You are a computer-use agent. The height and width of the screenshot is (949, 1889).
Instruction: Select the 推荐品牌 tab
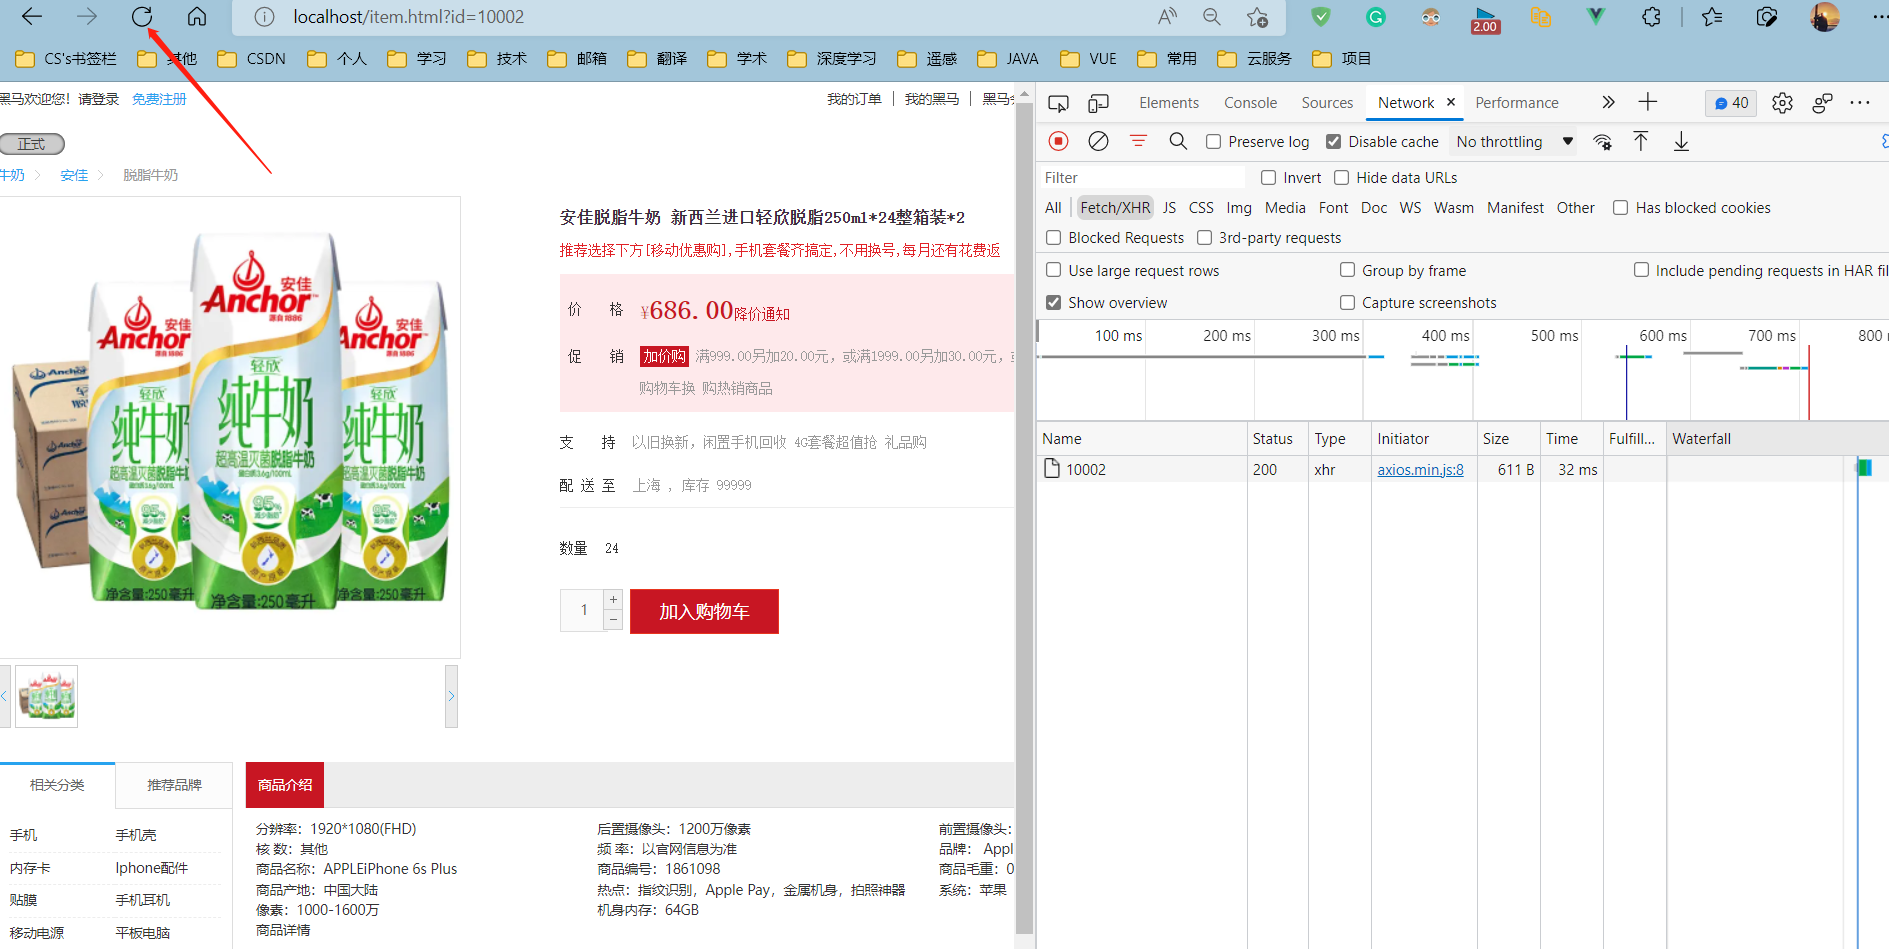click(x=174, y=785)
